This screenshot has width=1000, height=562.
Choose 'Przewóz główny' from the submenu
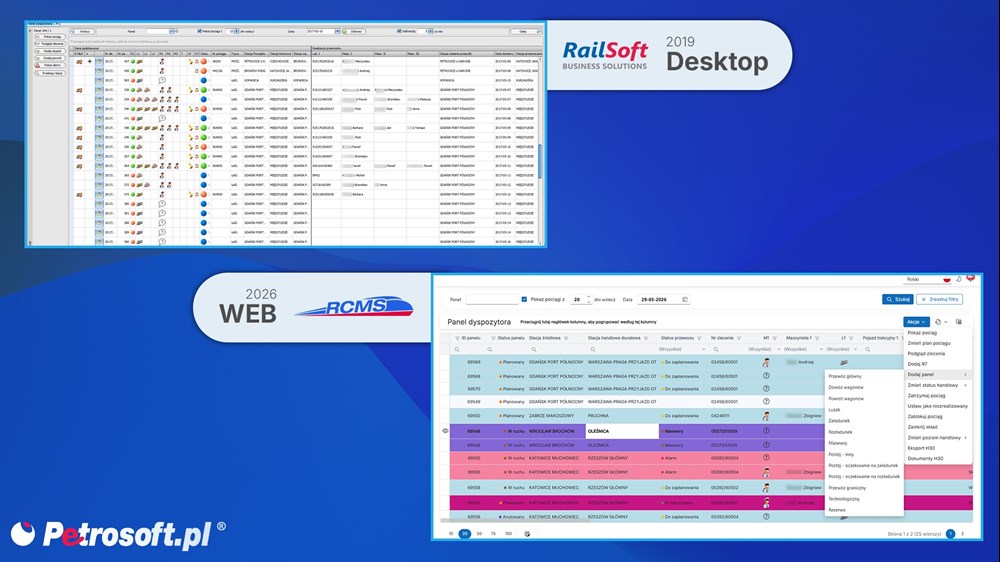tap(844, 376)
